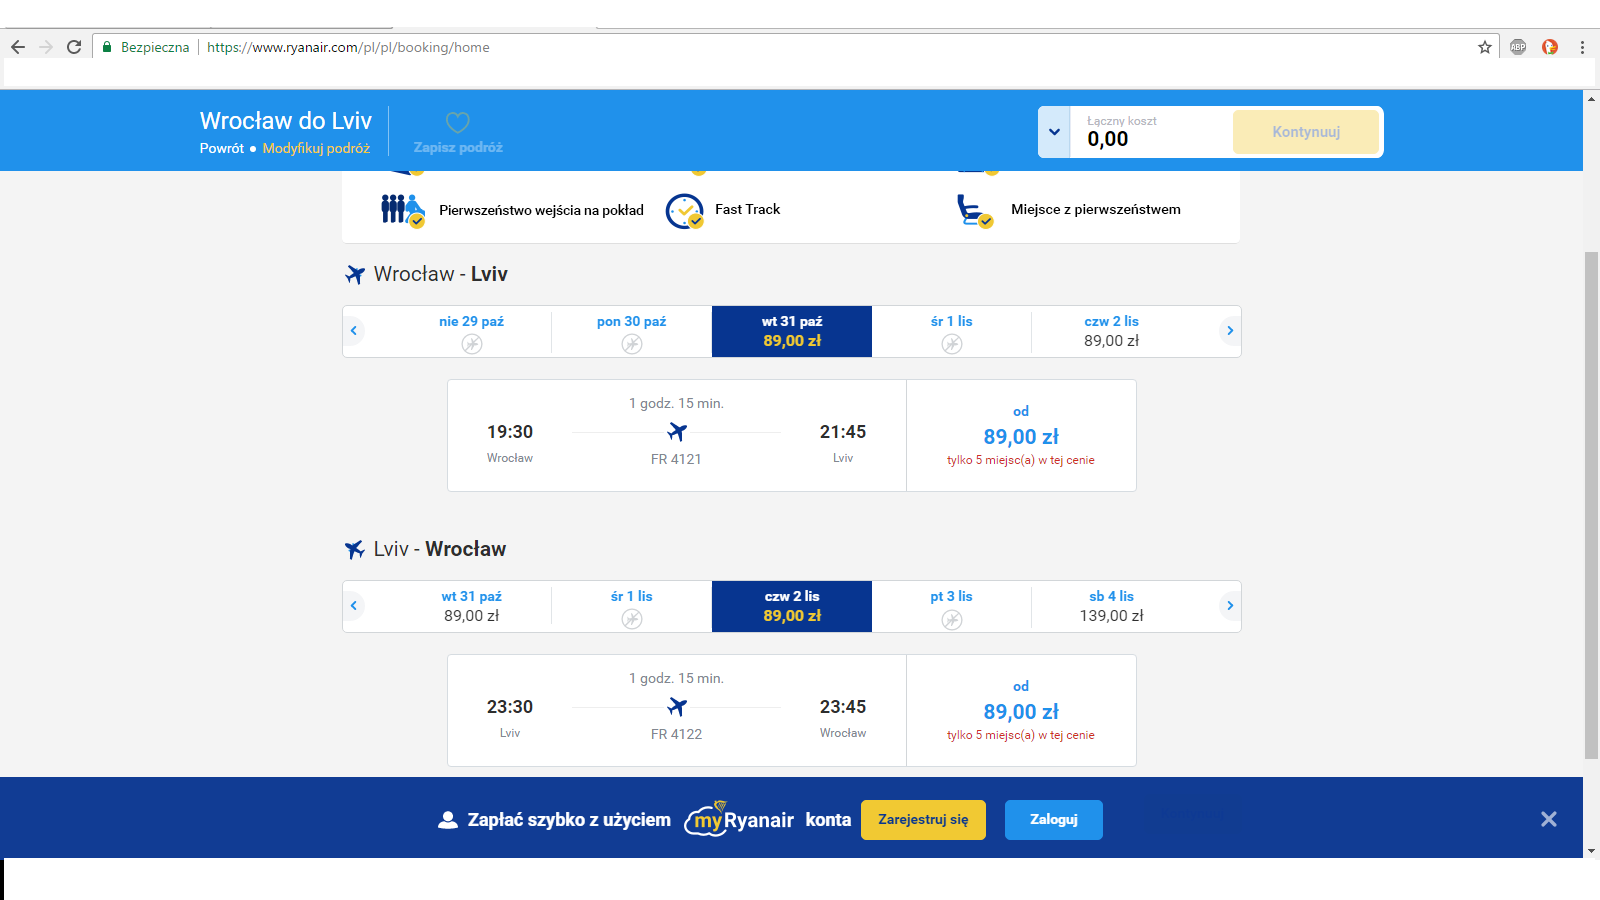Click Pierwszeństwo wejścia na pokład text
The image size is (1600, 900).
point(541,210)
